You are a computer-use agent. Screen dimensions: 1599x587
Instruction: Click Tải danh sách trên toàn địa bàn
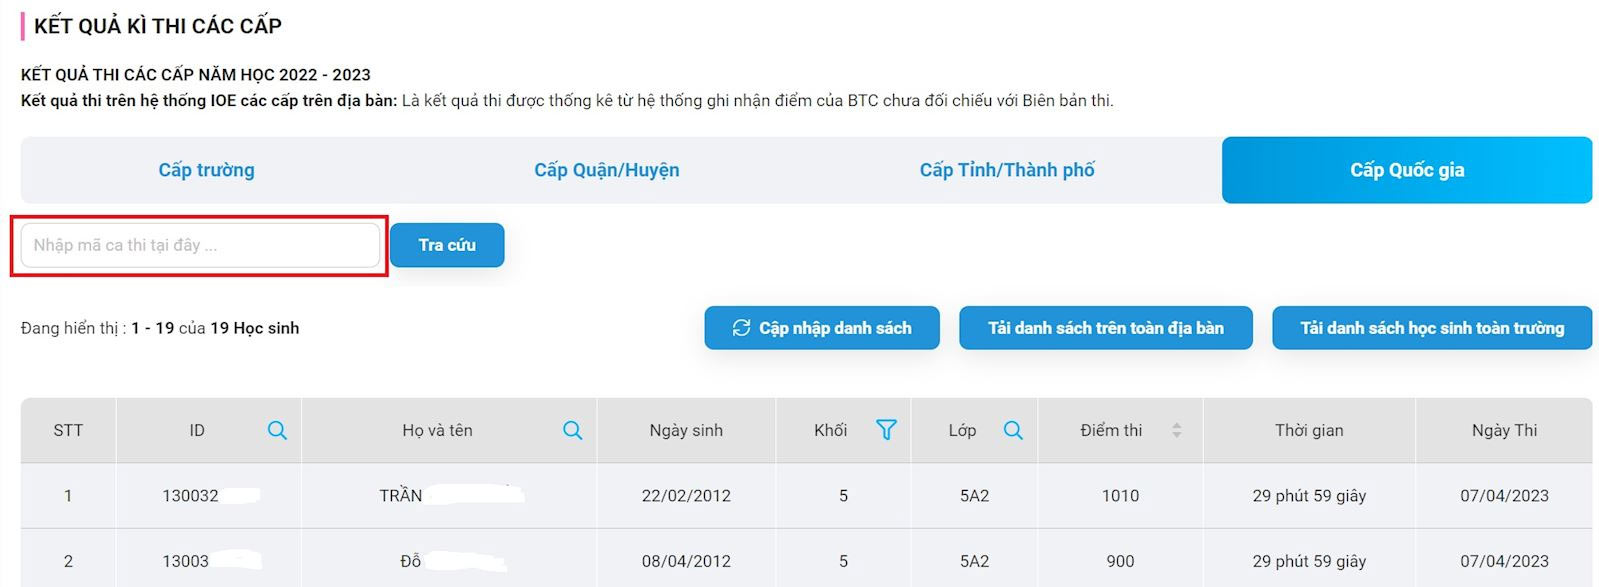coord(1106,328)
